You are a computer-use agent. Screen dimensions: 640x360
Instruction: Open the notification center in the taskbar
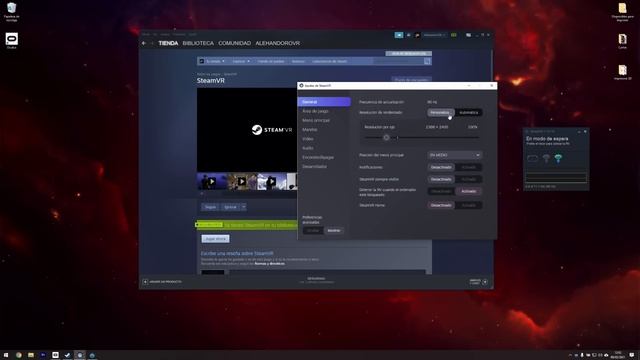[632, 355]
